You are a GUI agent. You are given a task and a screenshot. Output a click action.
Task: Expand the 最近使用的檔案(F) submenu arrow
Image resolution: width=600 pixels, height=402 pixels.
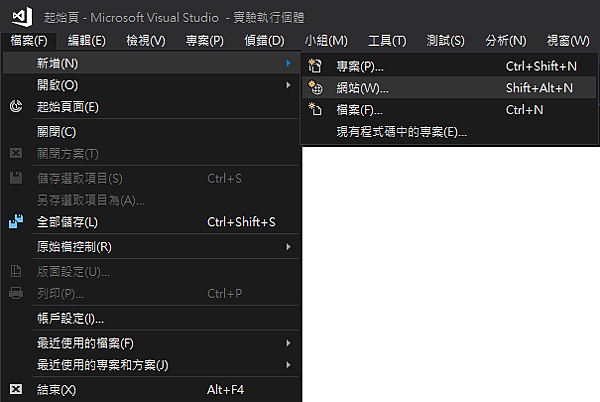[x=289, y=343]
